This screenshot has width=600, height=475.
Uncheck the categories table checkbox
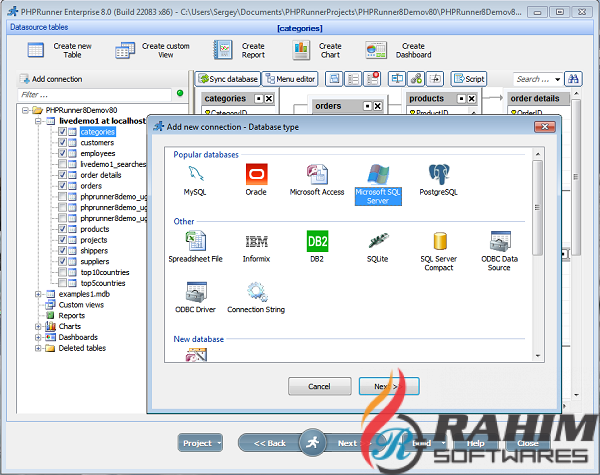pos(62,131)
